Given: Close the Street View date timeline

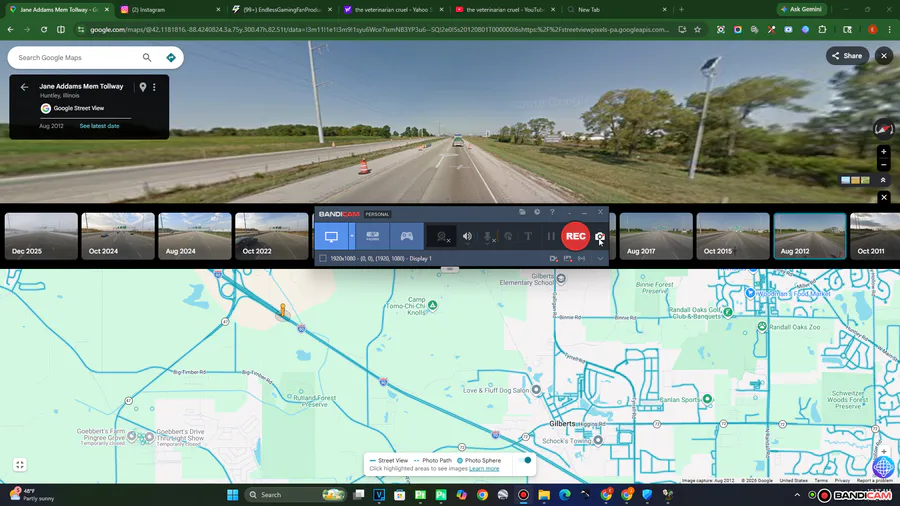Looking at the screenshot, I should coord(884,197).
